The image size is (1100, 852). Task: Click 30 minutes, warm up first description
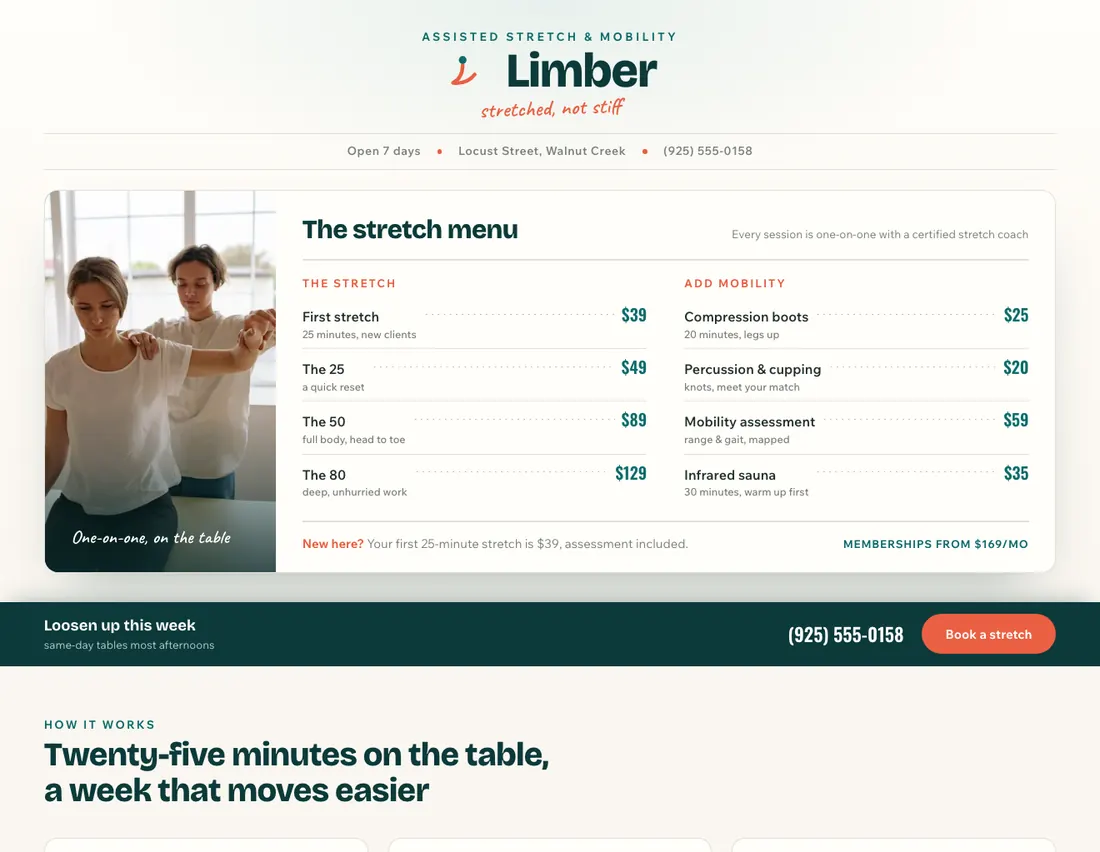point(746,492)
